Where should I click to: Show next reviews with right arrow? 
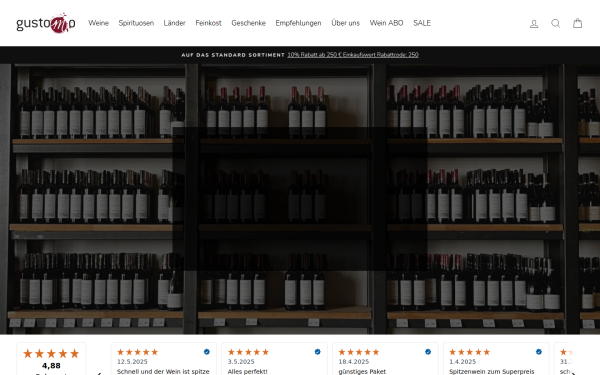coord(573,373)
